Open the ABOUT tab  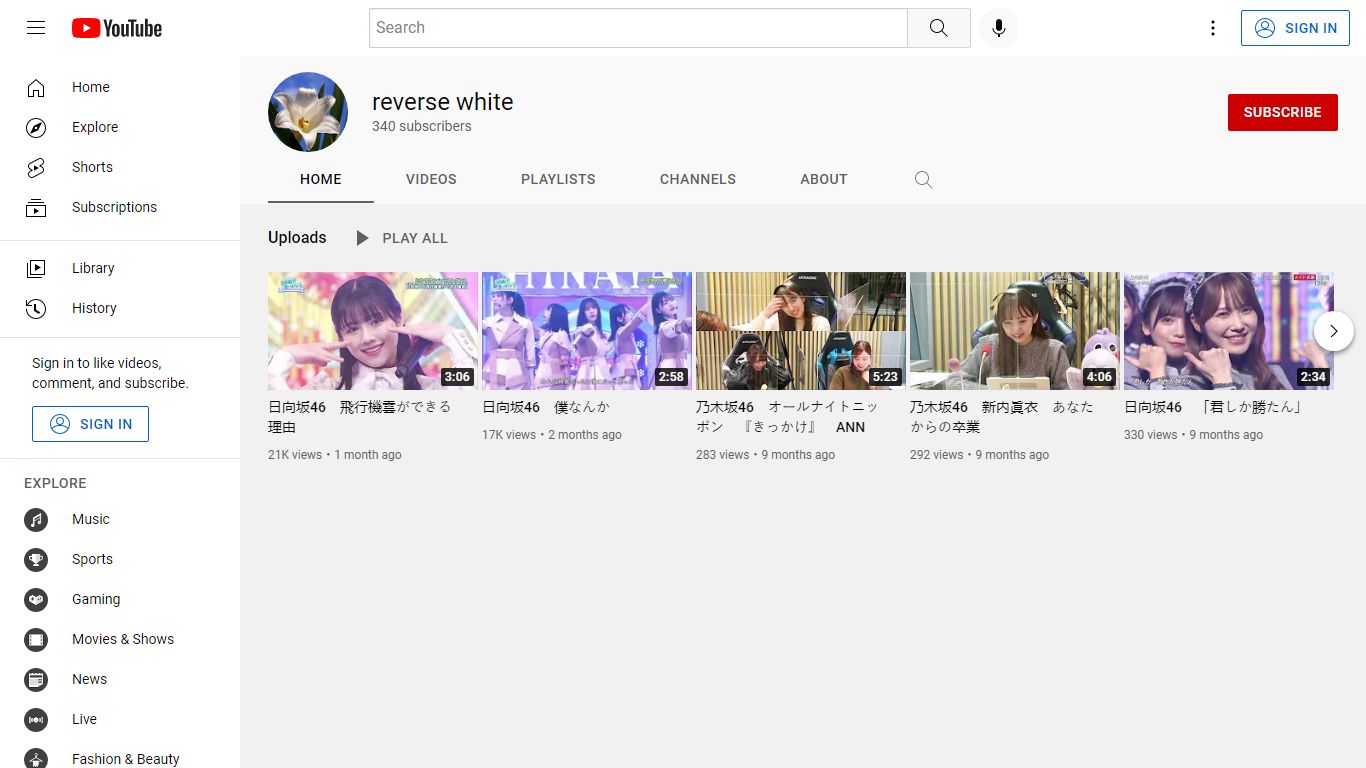(824, 179)
